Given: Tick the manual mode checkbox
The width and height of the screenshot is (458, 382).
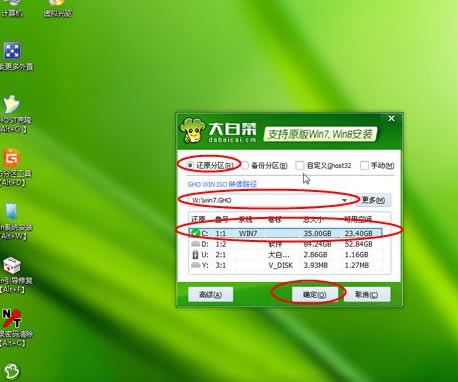Looking at the screenshot, I should [x=364, y=165].
